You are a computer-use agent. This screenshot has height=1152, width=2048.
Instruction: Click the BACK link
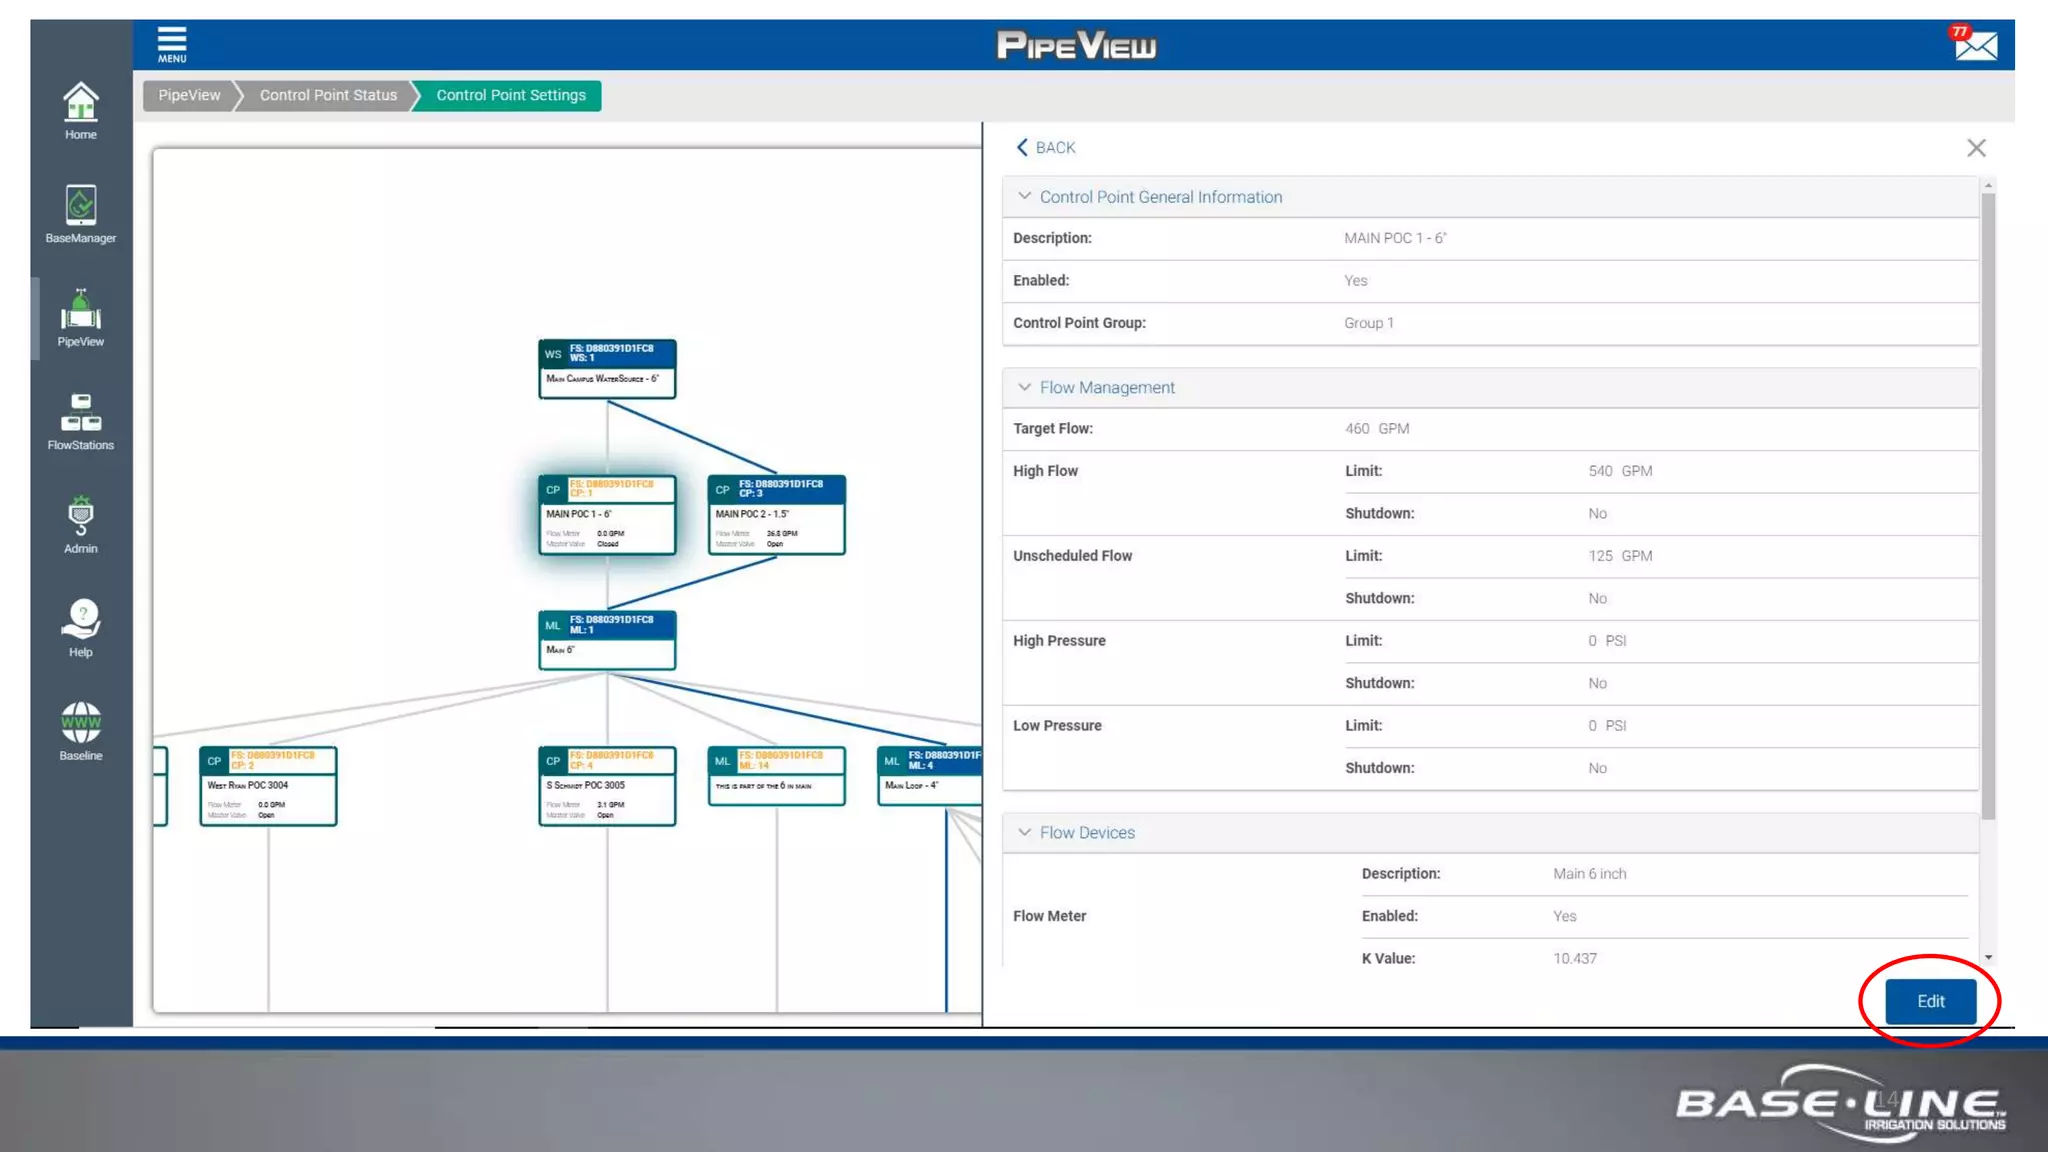(x=1046, y=148)
